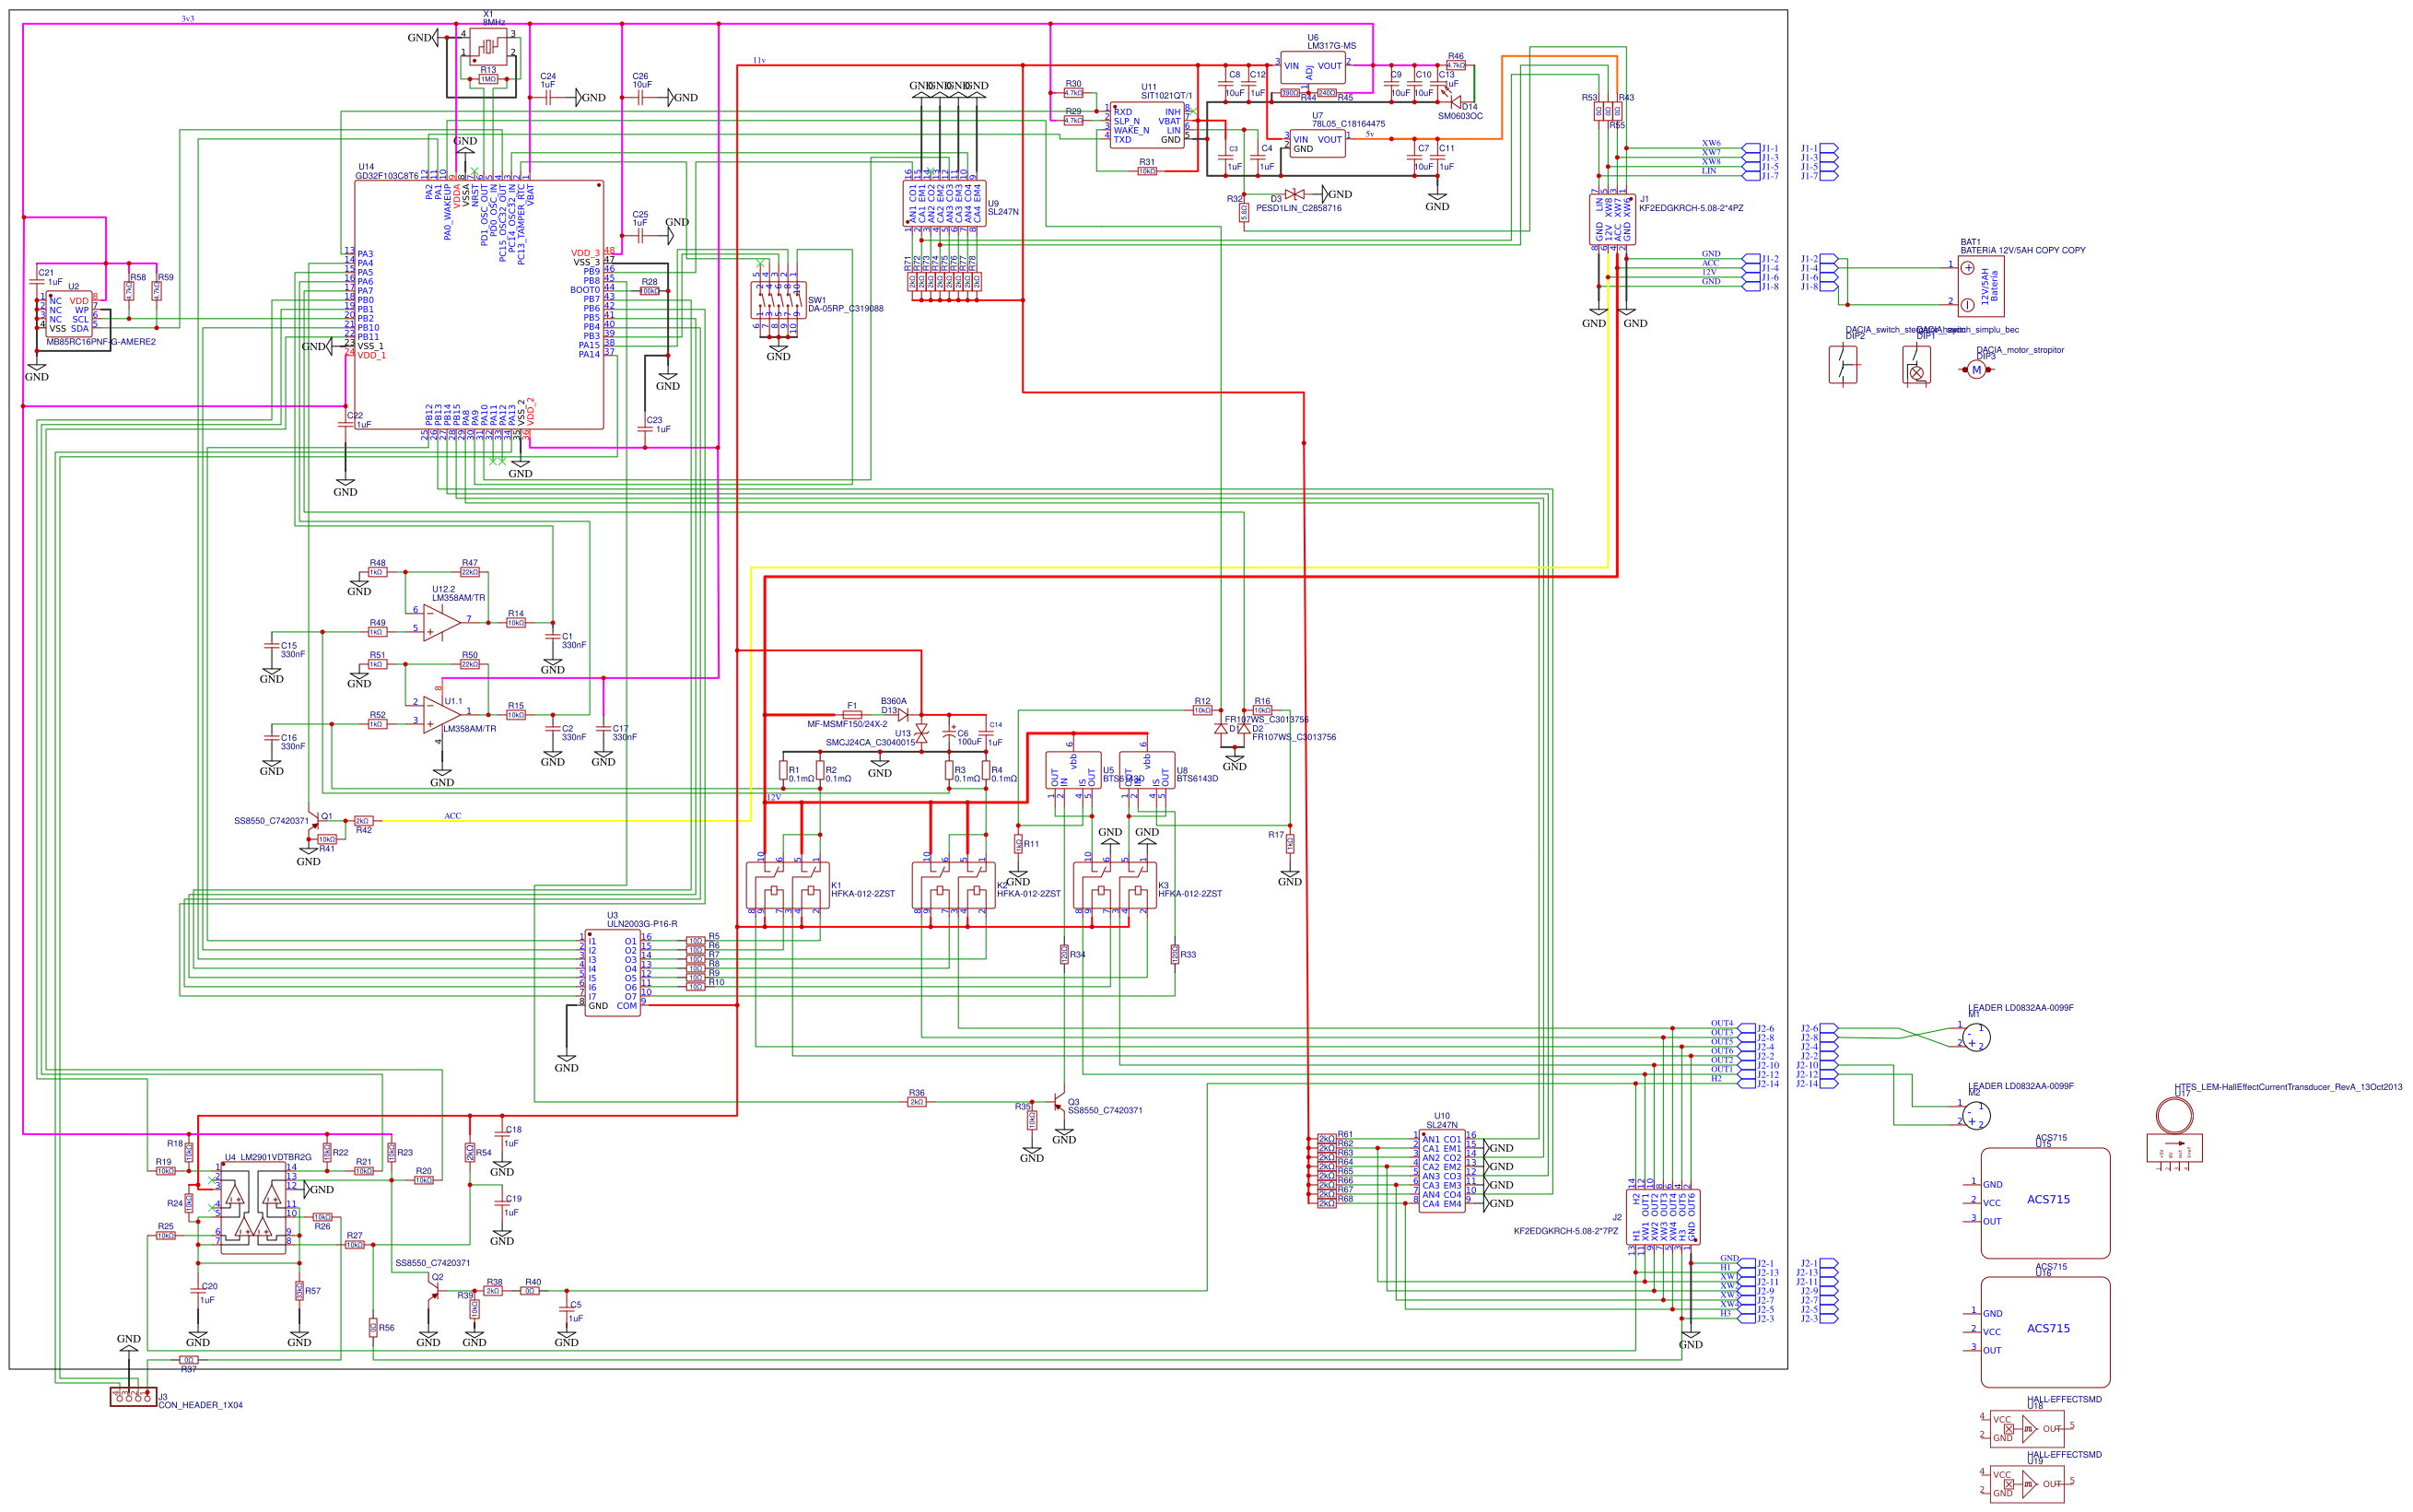Select the DACIA_switch_stergator DIP2 switch
The height and width of the screenshot is (1512, 2413).
click(x=1844, y=362)
